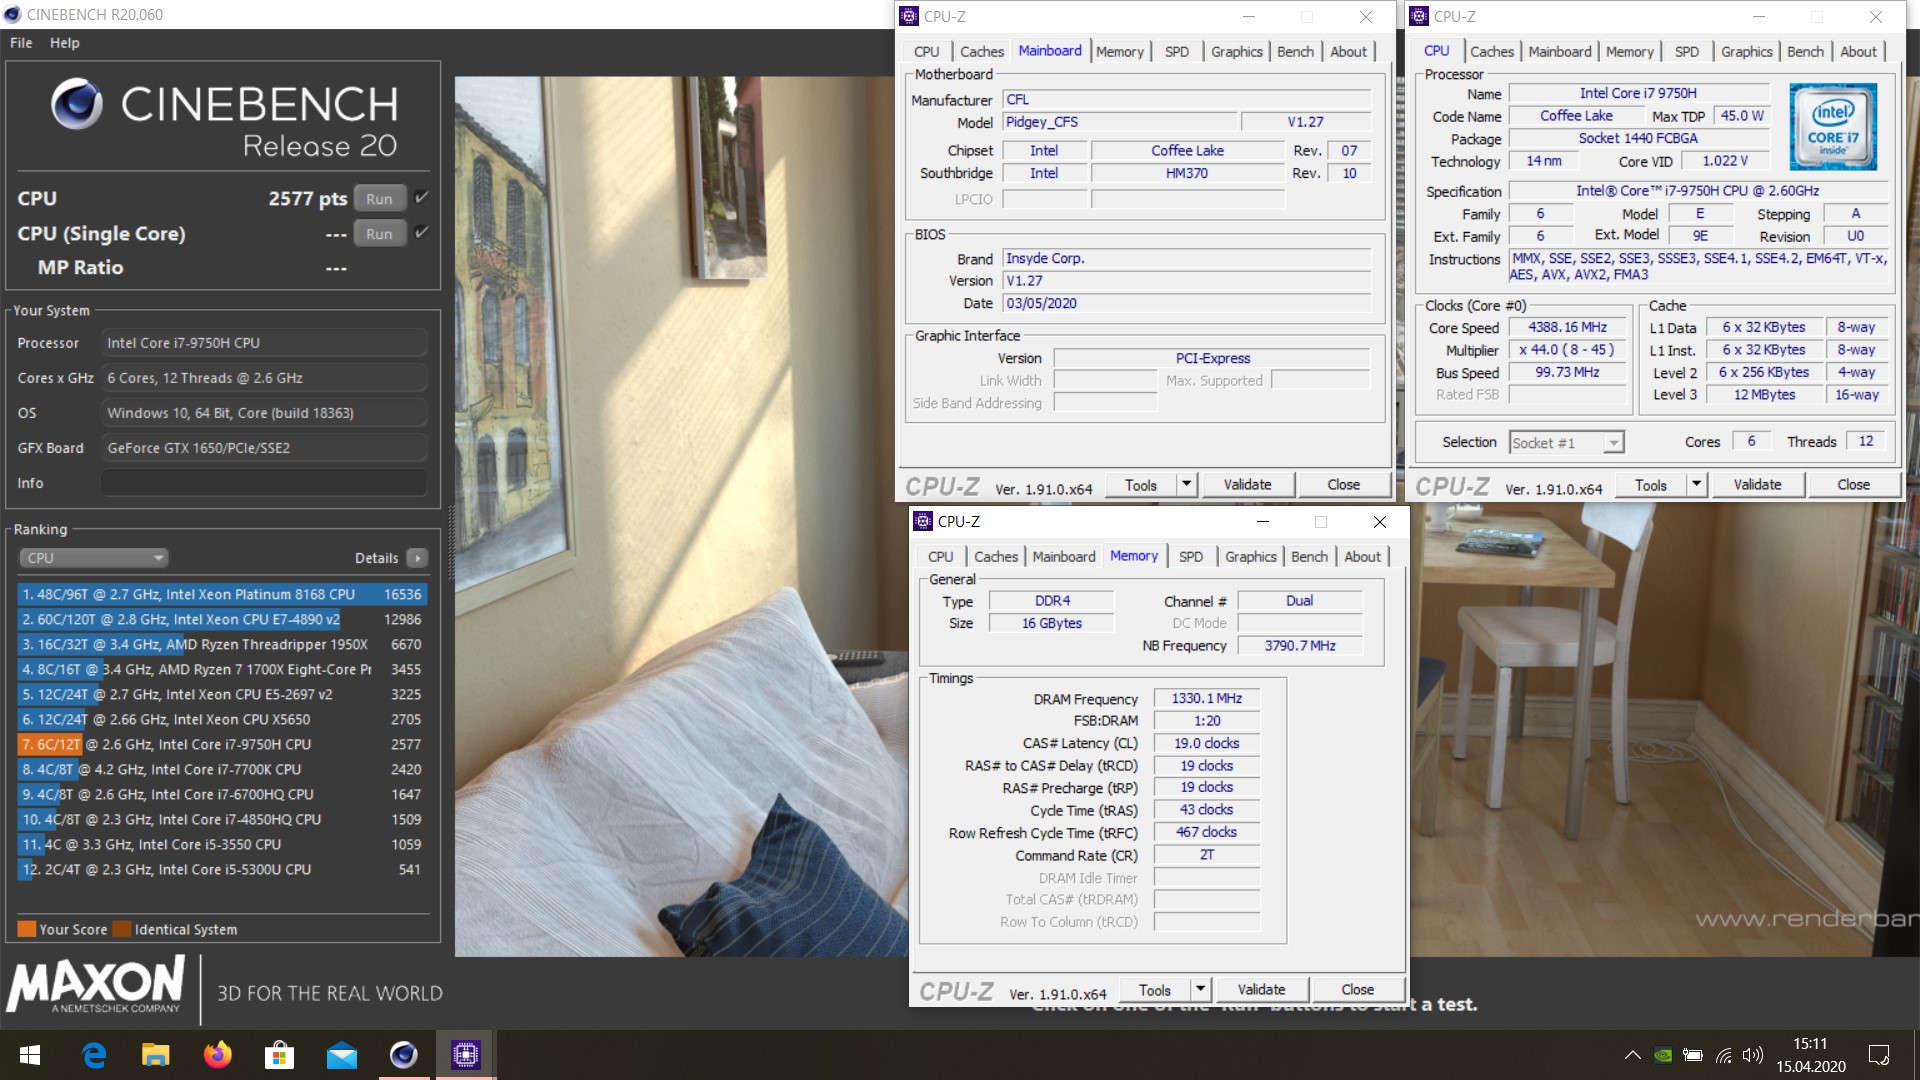Expand Tools dropdown arrow in CPU window

1696,484
